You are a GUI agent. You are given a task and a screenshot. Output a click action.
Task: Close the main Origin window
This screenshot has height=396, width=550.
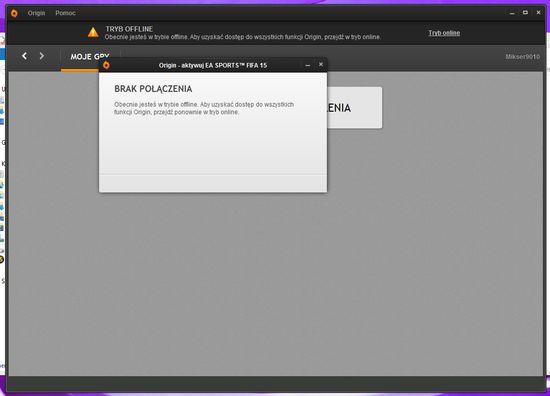538,13
